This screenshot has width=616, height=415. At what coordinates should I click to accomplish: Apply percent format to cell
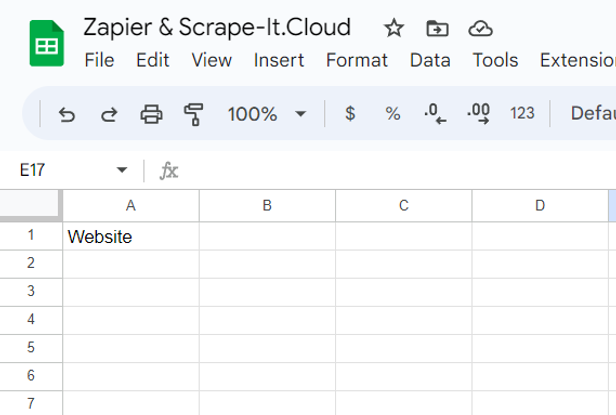(x=393, y=114)
